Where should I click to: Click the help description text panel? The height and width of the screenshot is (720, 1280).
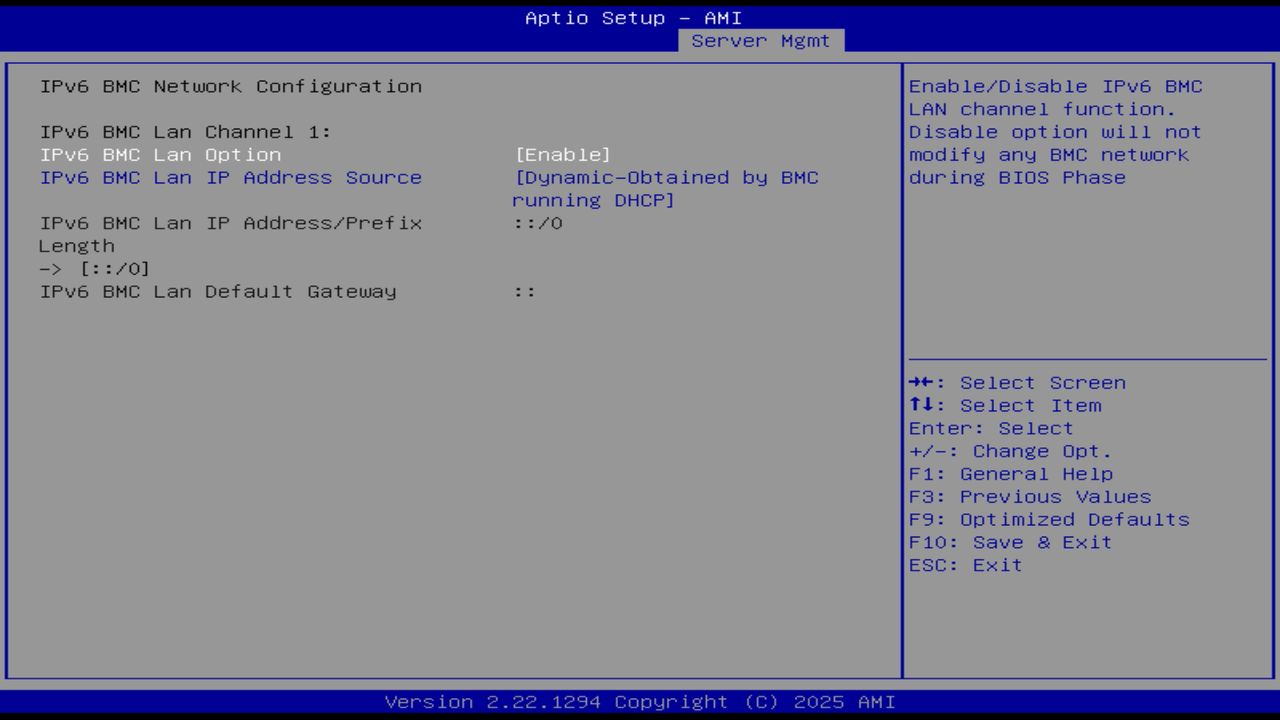coord(1055,131)
